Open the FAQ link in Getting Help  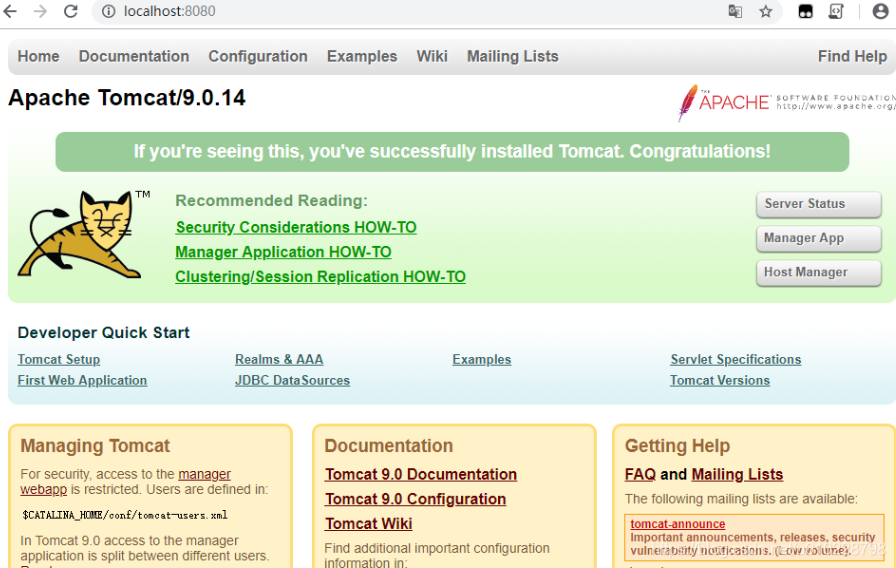pyautogui.click(x=640, y=474)
